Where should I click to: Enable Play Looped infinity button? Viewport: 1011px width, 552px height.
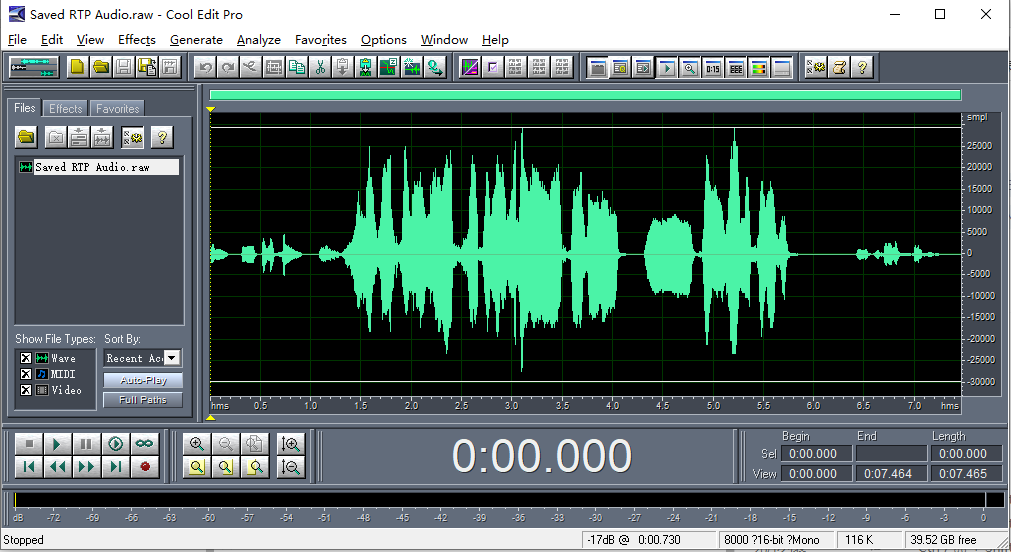click(x=144, y=444)
